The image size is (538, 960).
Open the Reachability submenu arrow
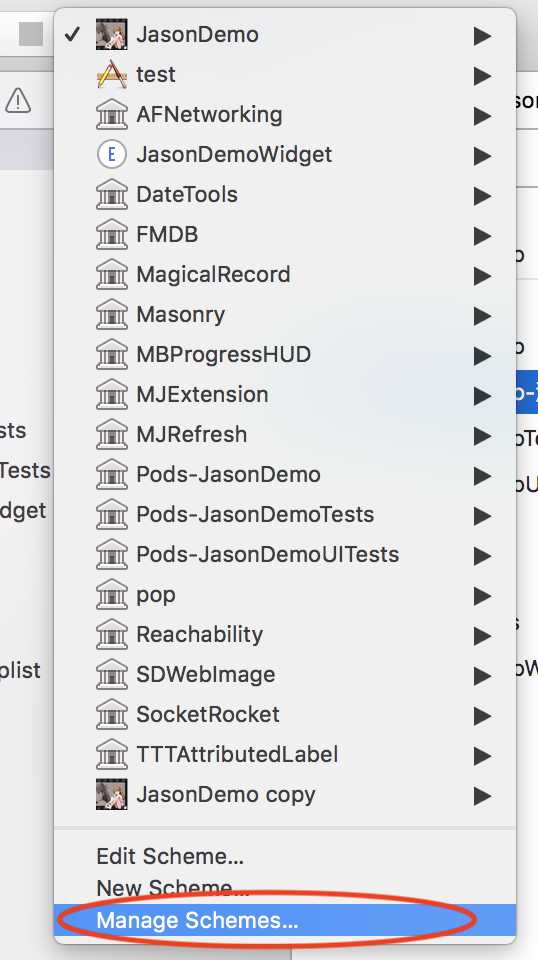pyautogui.click(x=482, y=636)
